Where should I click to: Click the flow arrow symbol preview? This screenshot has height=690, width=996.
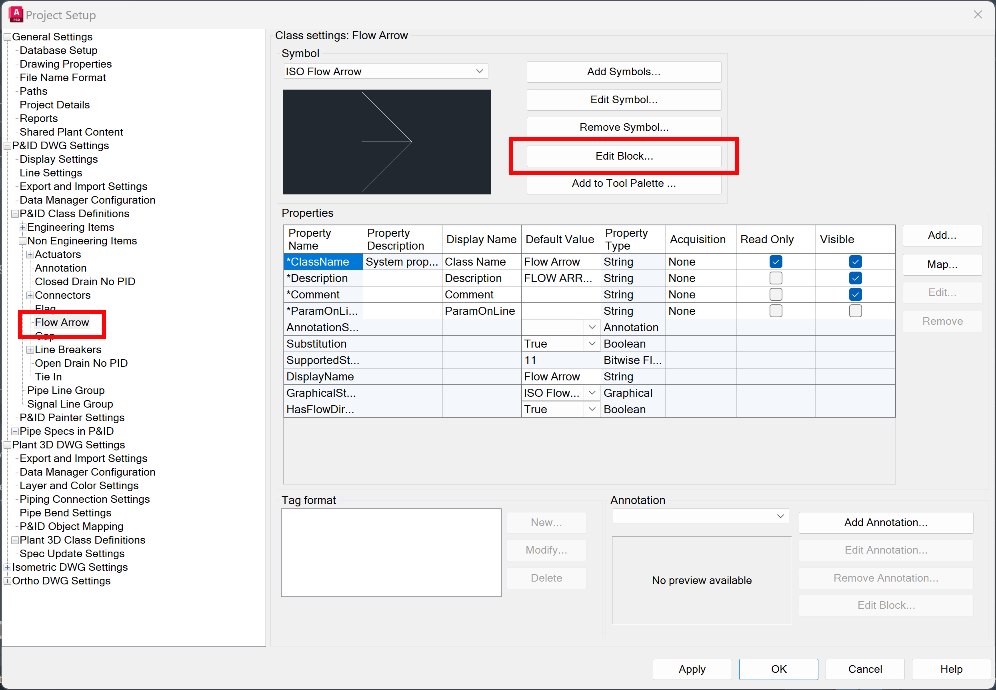coord(387,142)
